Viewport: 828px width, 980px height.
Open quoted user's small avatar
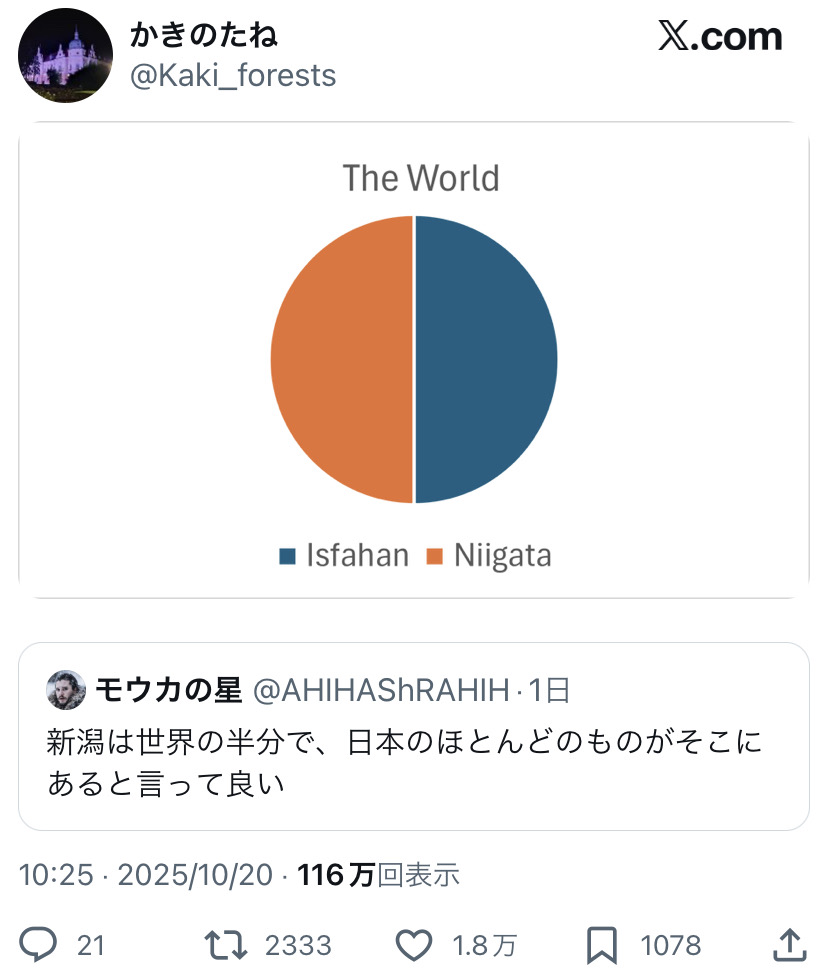coord(66,690)
